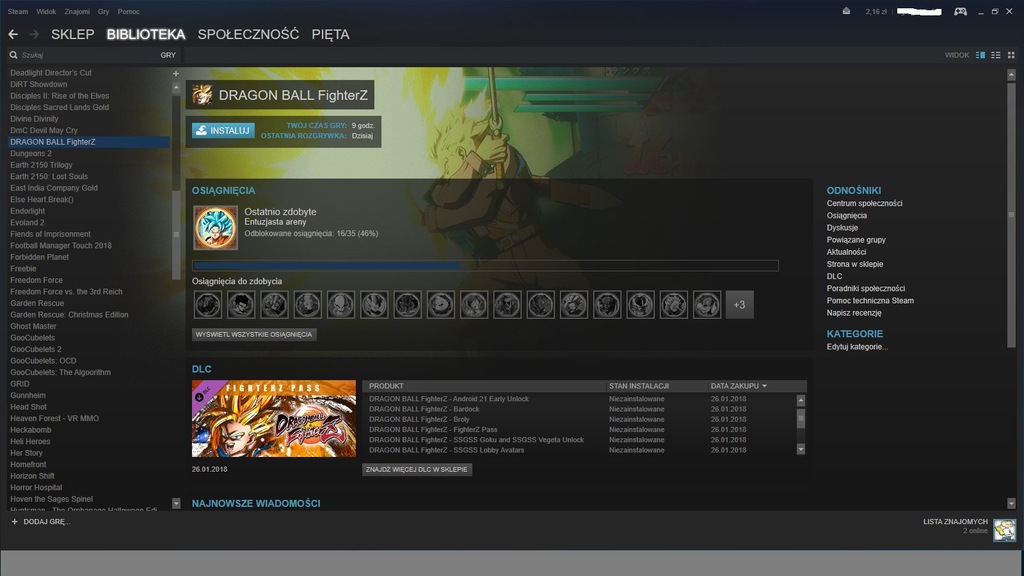Sort DLC by DATA ZAKUPU column
1024x576 pixels.
click(x=739, y=386)
